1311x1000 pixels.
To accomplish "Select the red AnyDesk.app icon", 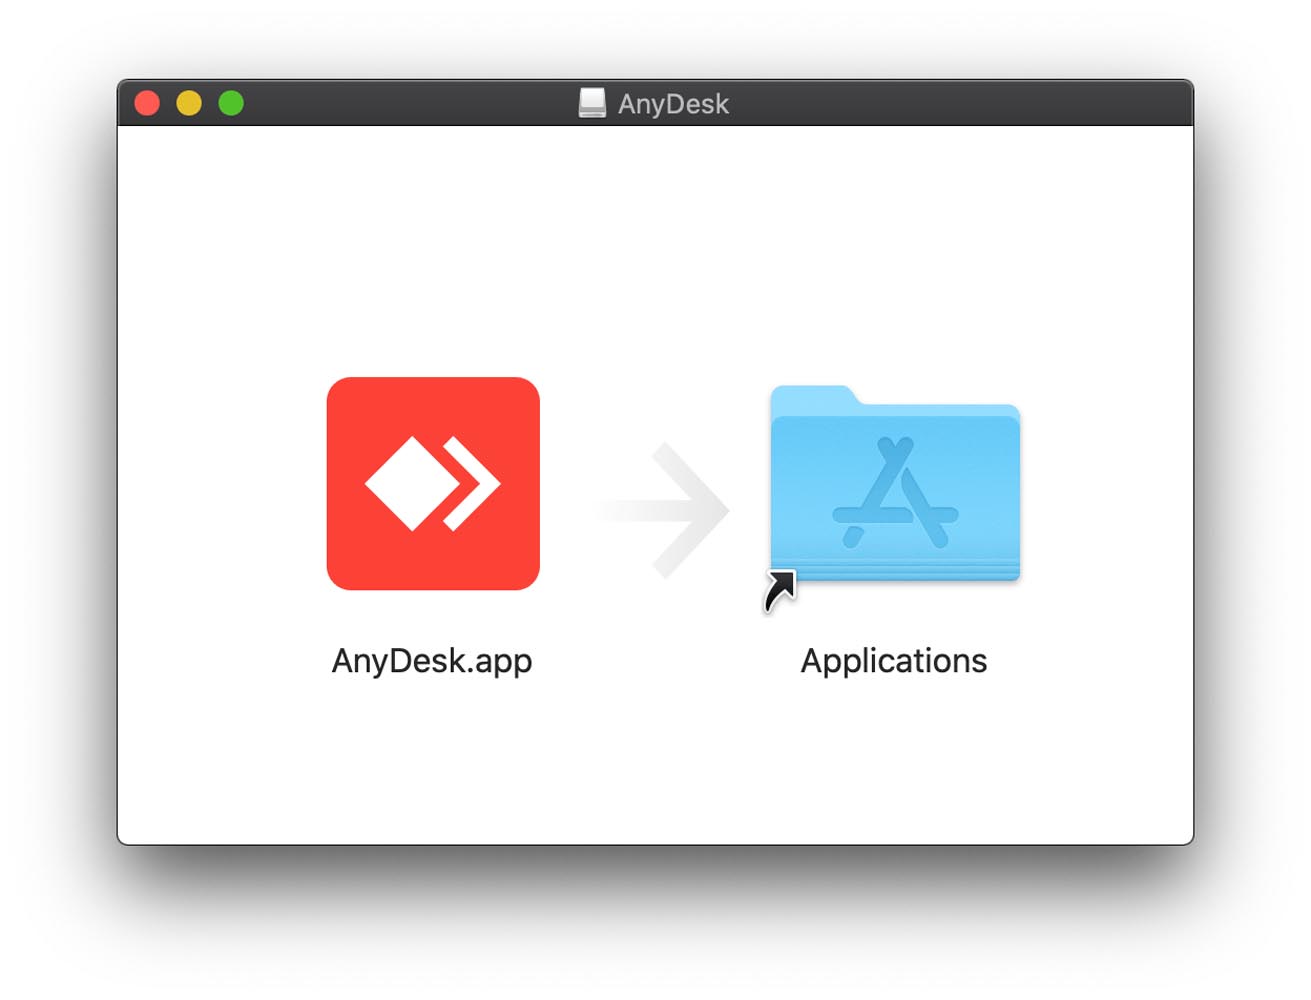I will pyautogui.click(x=433, y=483).
